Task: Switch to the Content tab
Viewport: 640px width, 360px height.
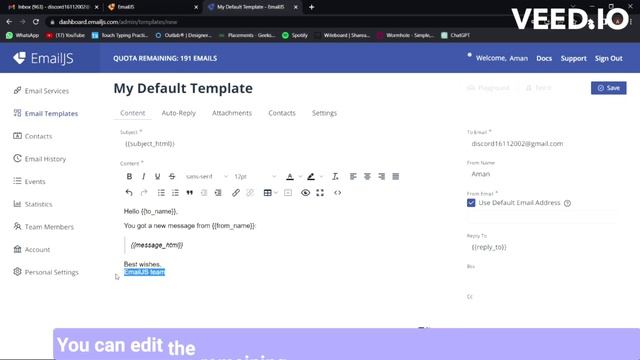Action: (x=133, y=113)
